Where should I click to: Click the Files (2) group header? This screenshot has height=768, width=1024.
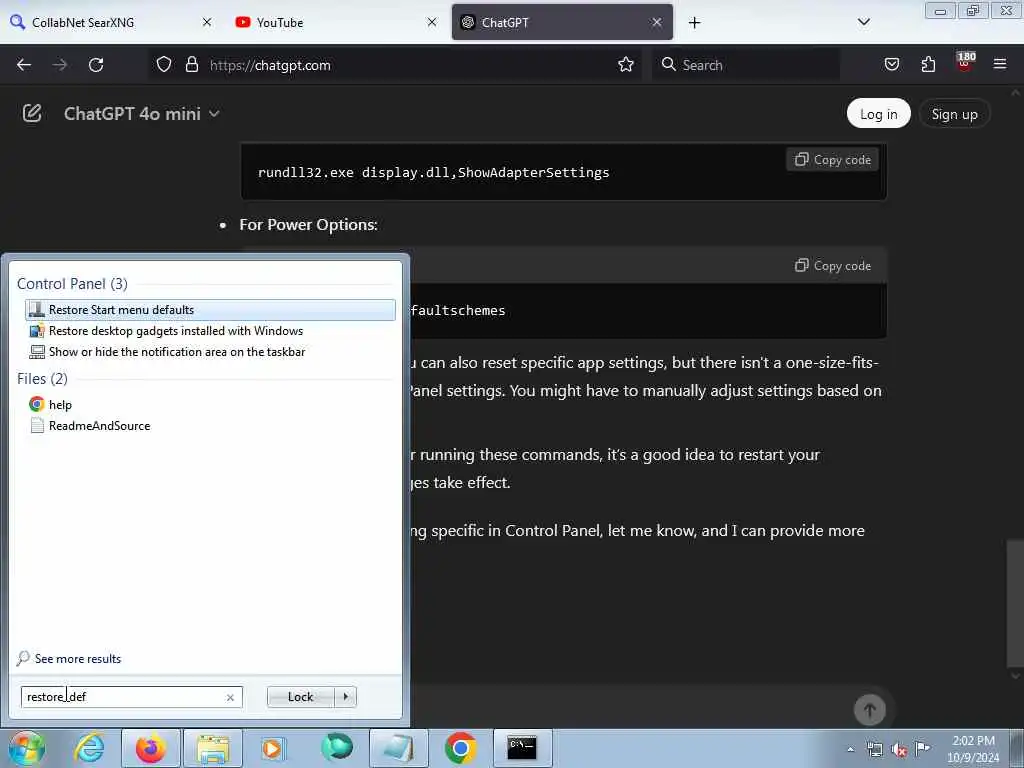coord(42,378)
